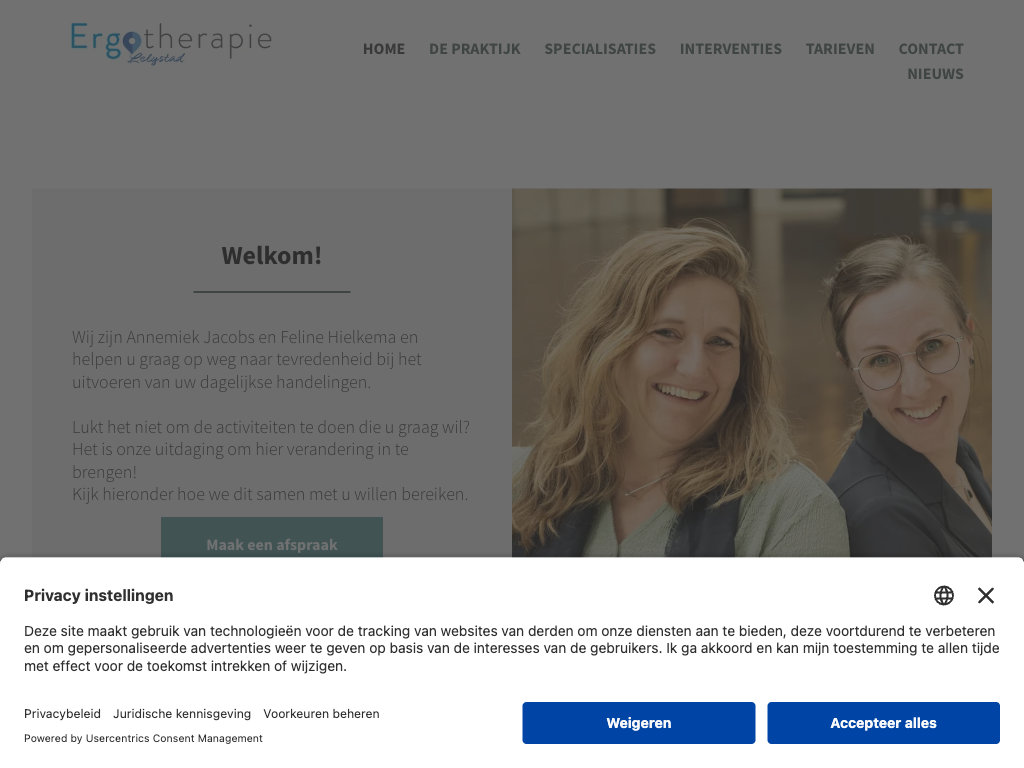The image size is (1024, 768).
Task: Open the DE PRAKTIJK menu
Action: [475, 49]
